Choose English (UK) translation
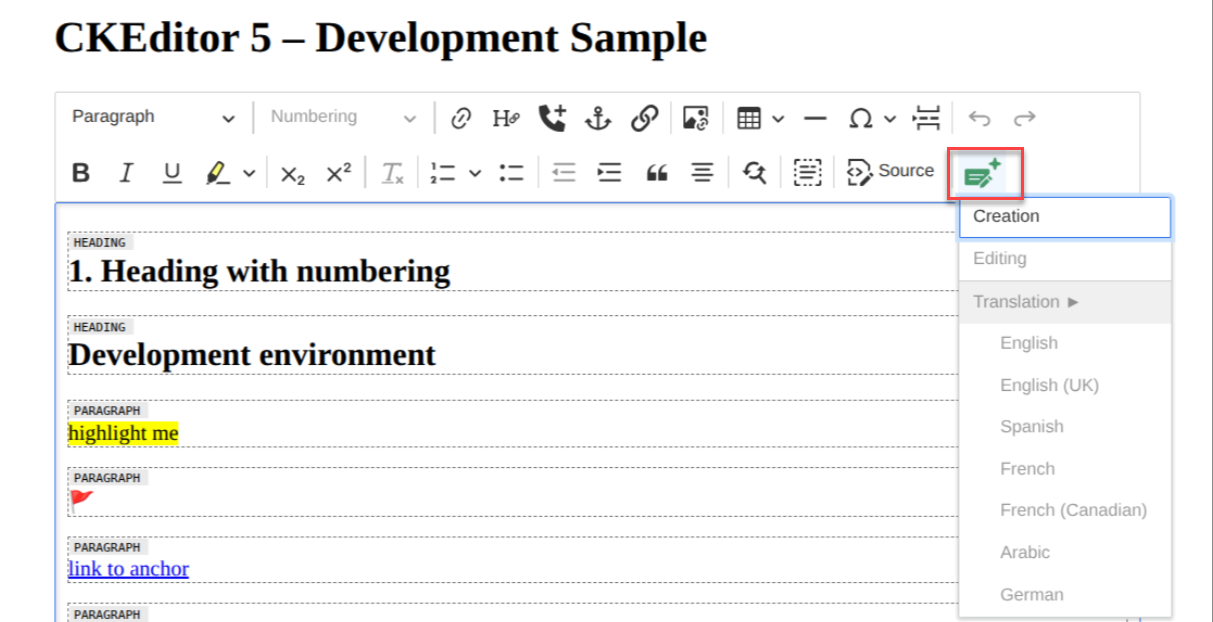 [x=1065, y=385]
